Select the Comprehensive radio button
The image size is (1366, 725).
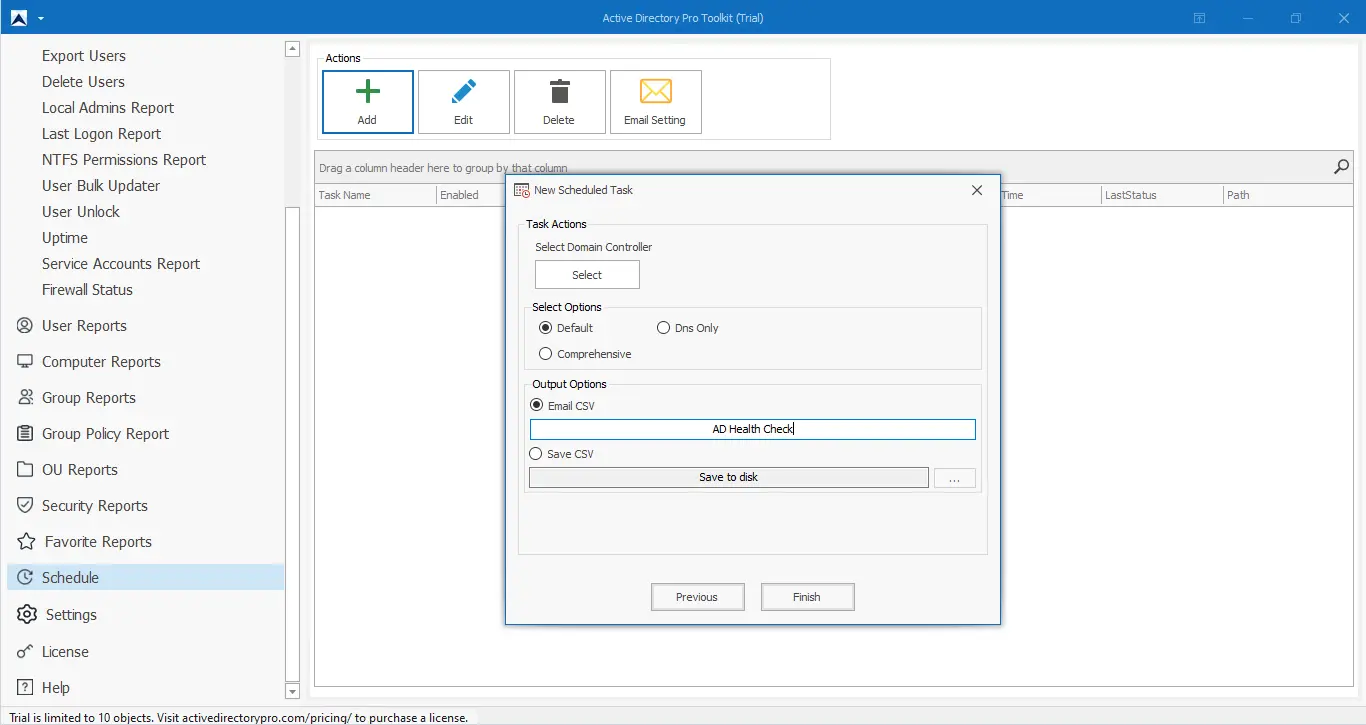[x=545, y=354]
